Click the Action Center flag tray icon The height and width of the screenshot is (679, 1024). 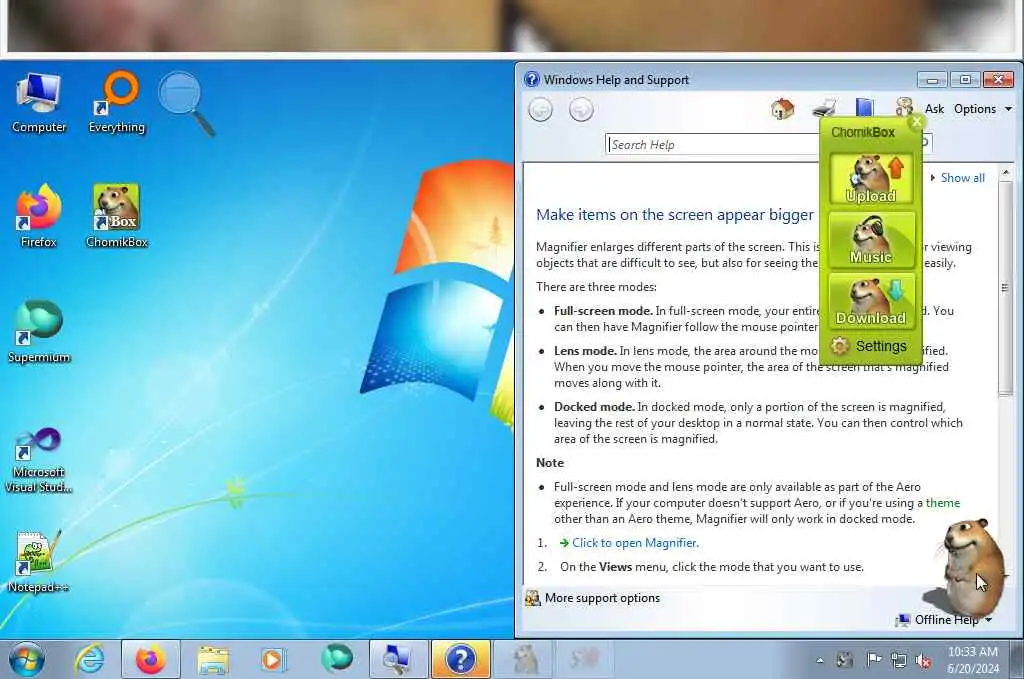point(873,660)
